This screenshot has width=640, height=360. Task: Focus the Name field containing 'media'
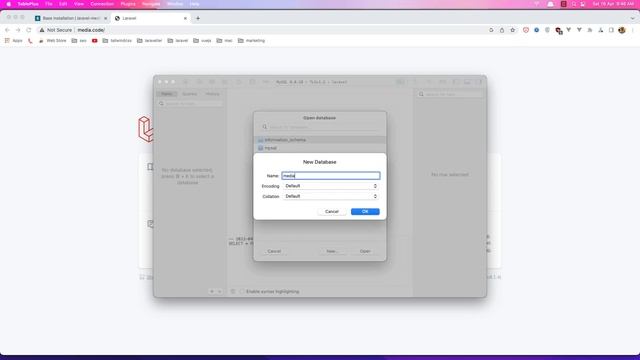(331, 176)
